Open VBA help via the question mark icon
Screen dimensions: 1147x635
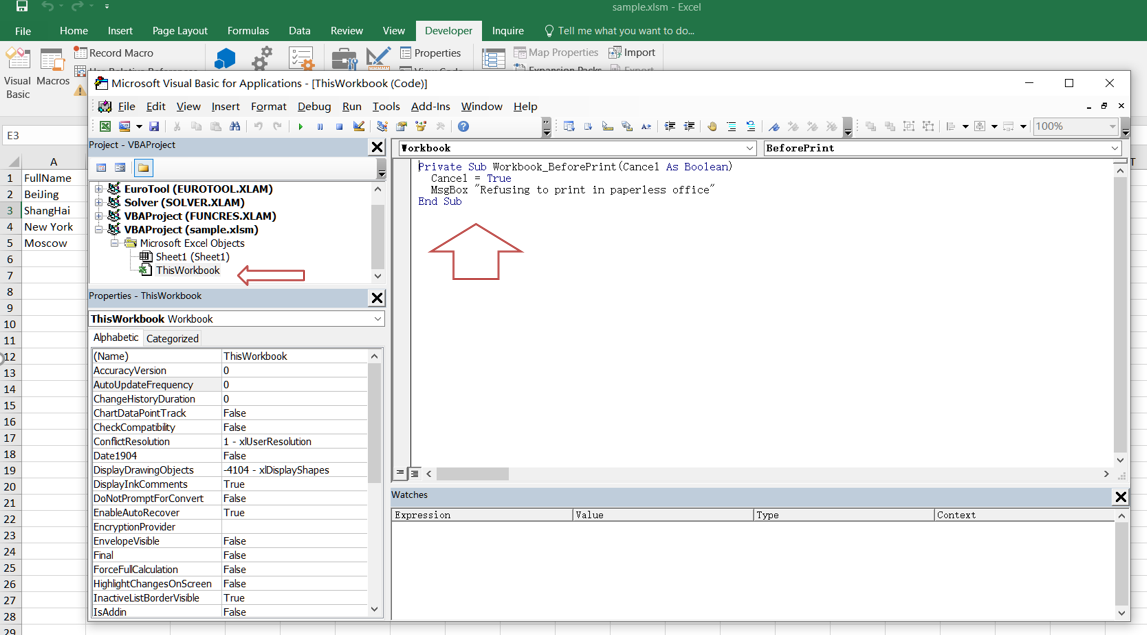pos(463,127)
